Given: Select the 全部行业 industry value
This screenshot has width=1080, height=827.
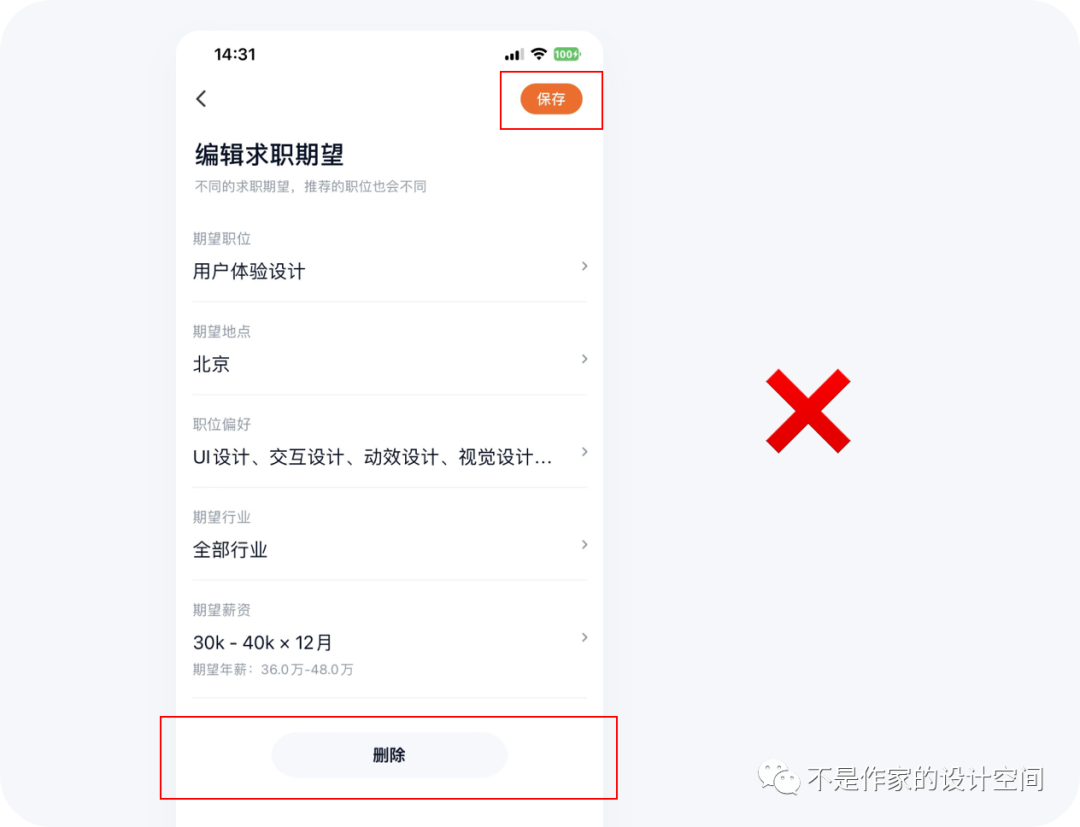Looking at the screenshot, I should [230, 549].
